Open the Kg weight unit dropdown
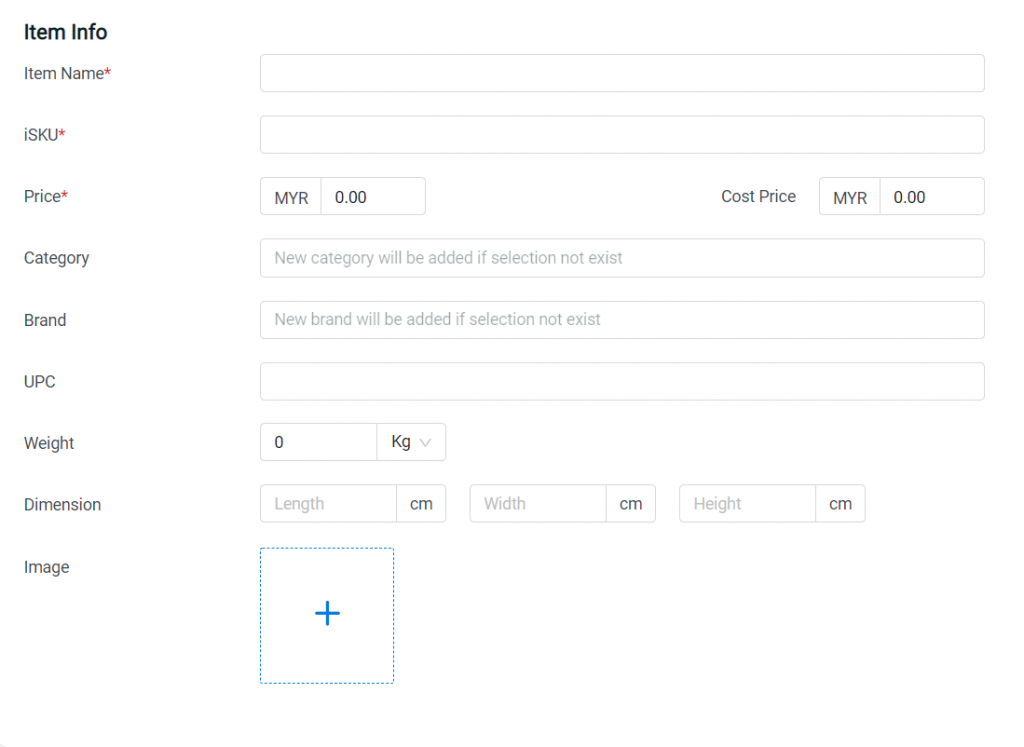 pos(411,442)
